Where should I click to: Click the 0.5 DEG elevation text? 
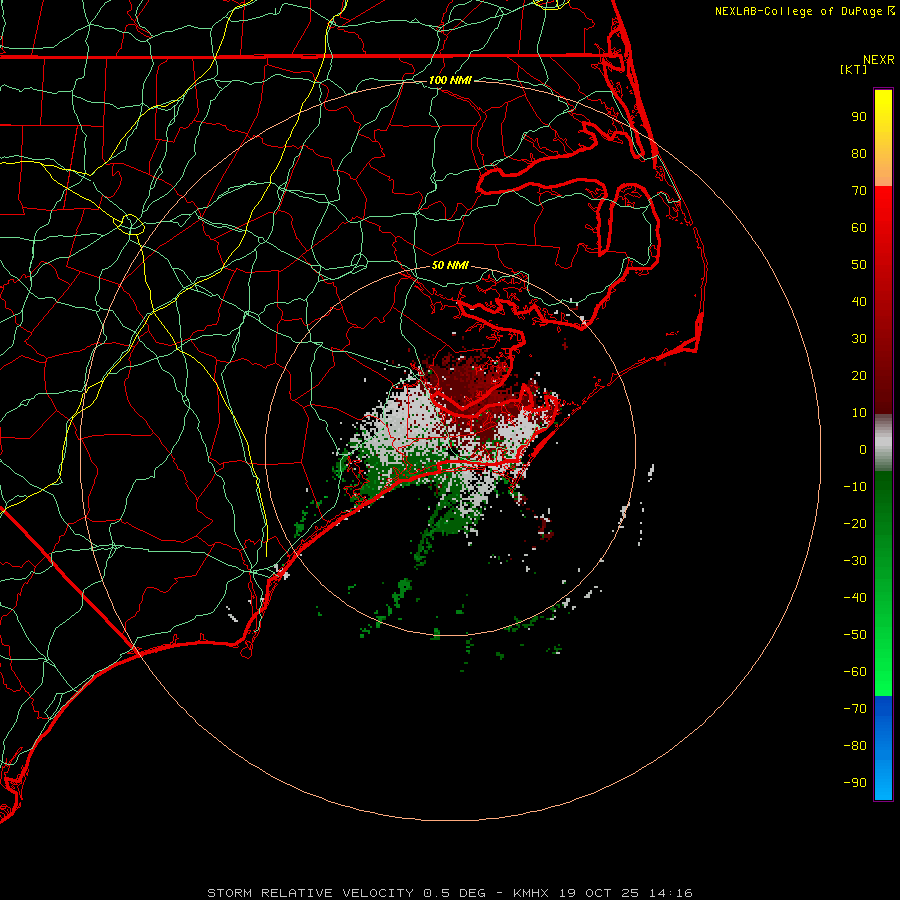(x=455, y=893)
